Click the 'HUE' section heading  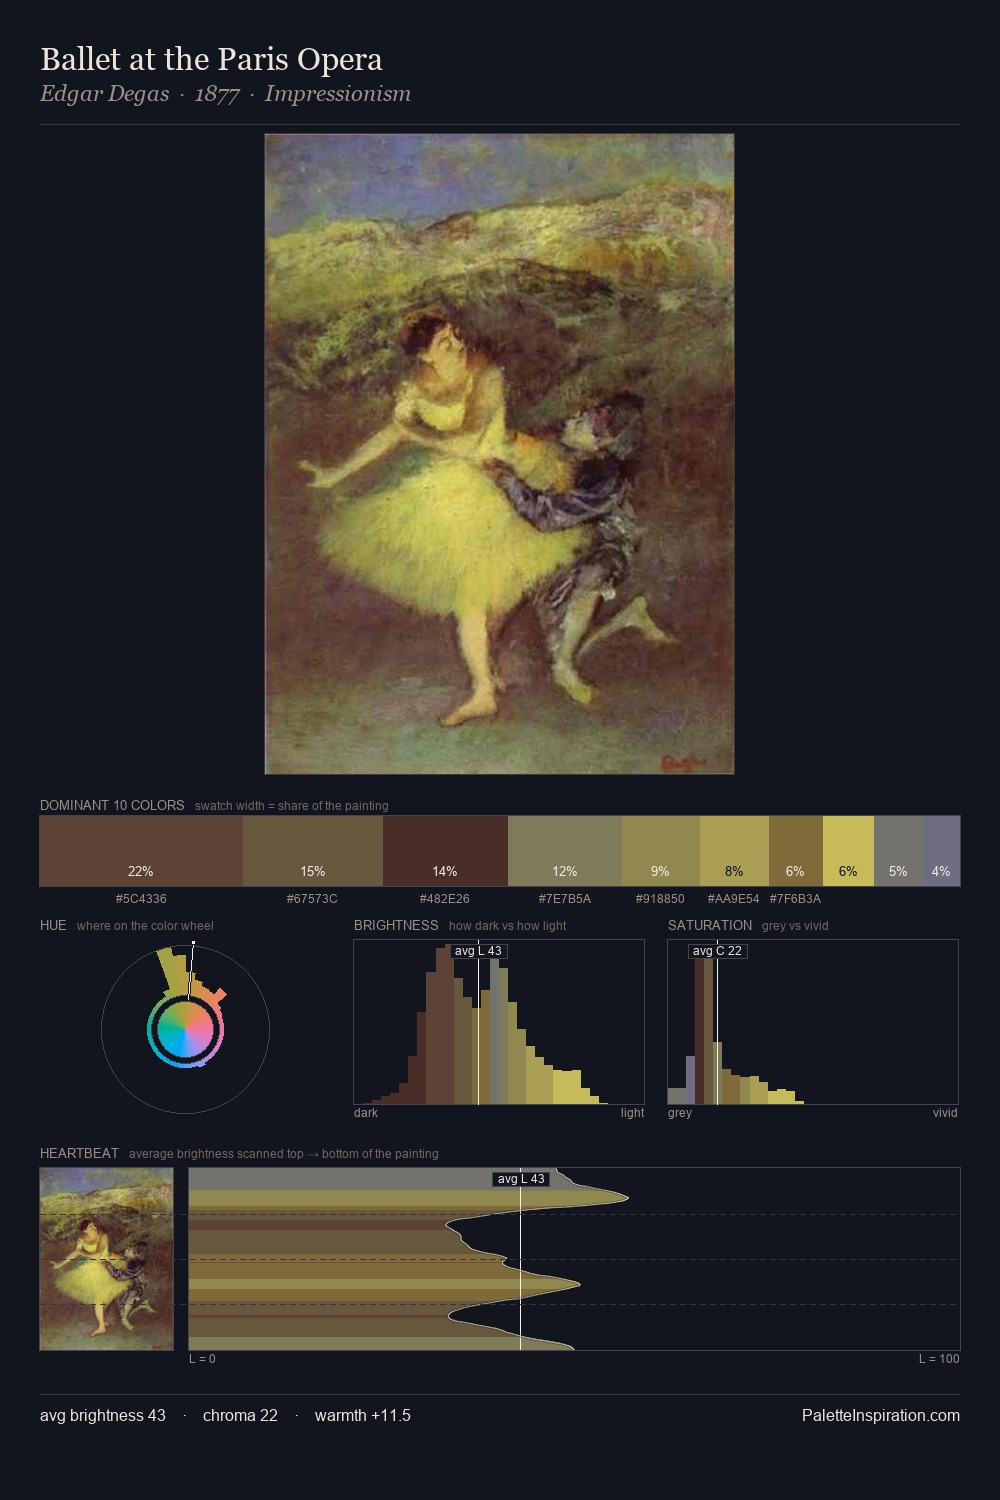[53, 925]
